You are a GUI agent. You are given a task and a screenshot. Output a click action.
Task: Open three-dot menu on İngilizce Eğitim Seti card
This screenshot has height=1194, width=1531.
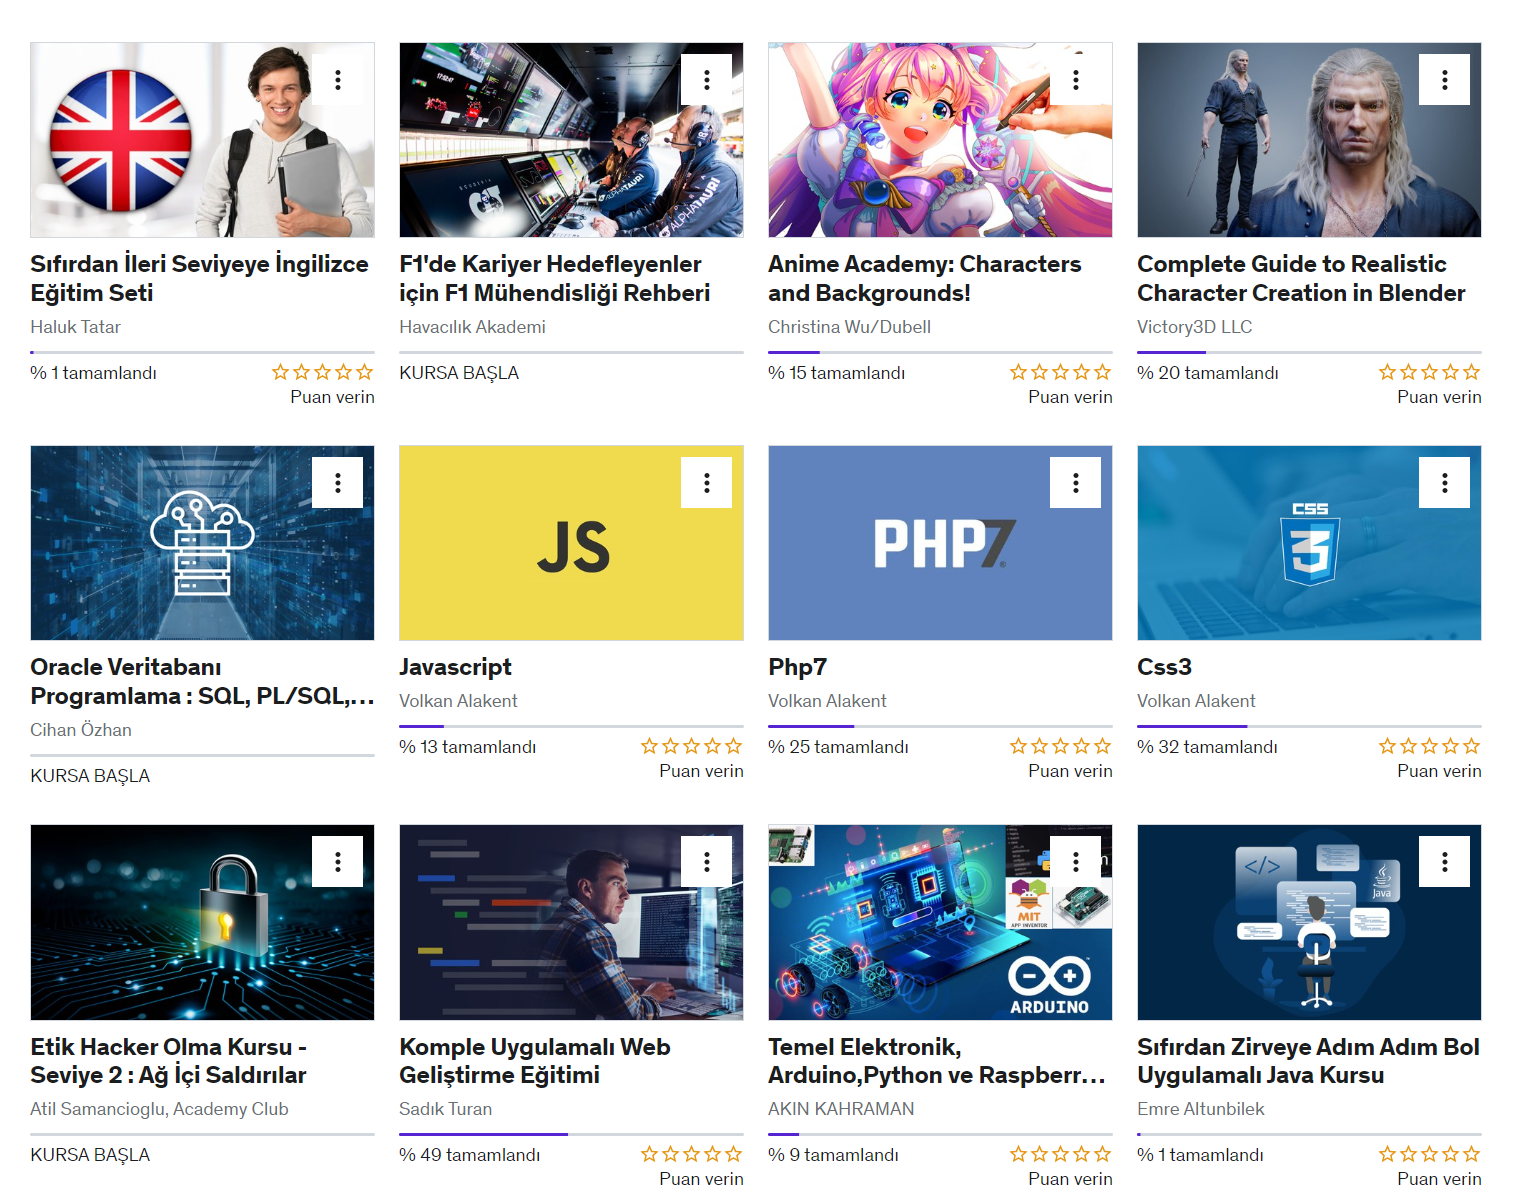(338, 80)
